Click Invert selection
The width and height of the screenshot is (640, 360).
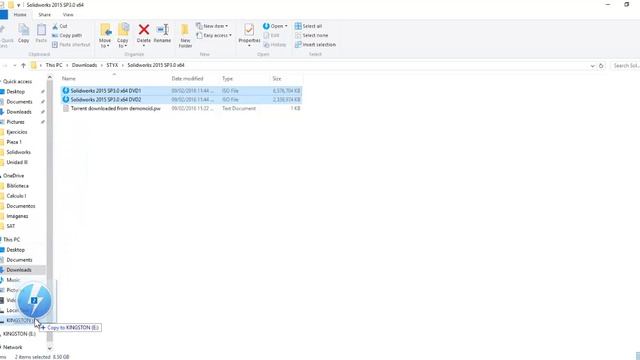[315, 44]
